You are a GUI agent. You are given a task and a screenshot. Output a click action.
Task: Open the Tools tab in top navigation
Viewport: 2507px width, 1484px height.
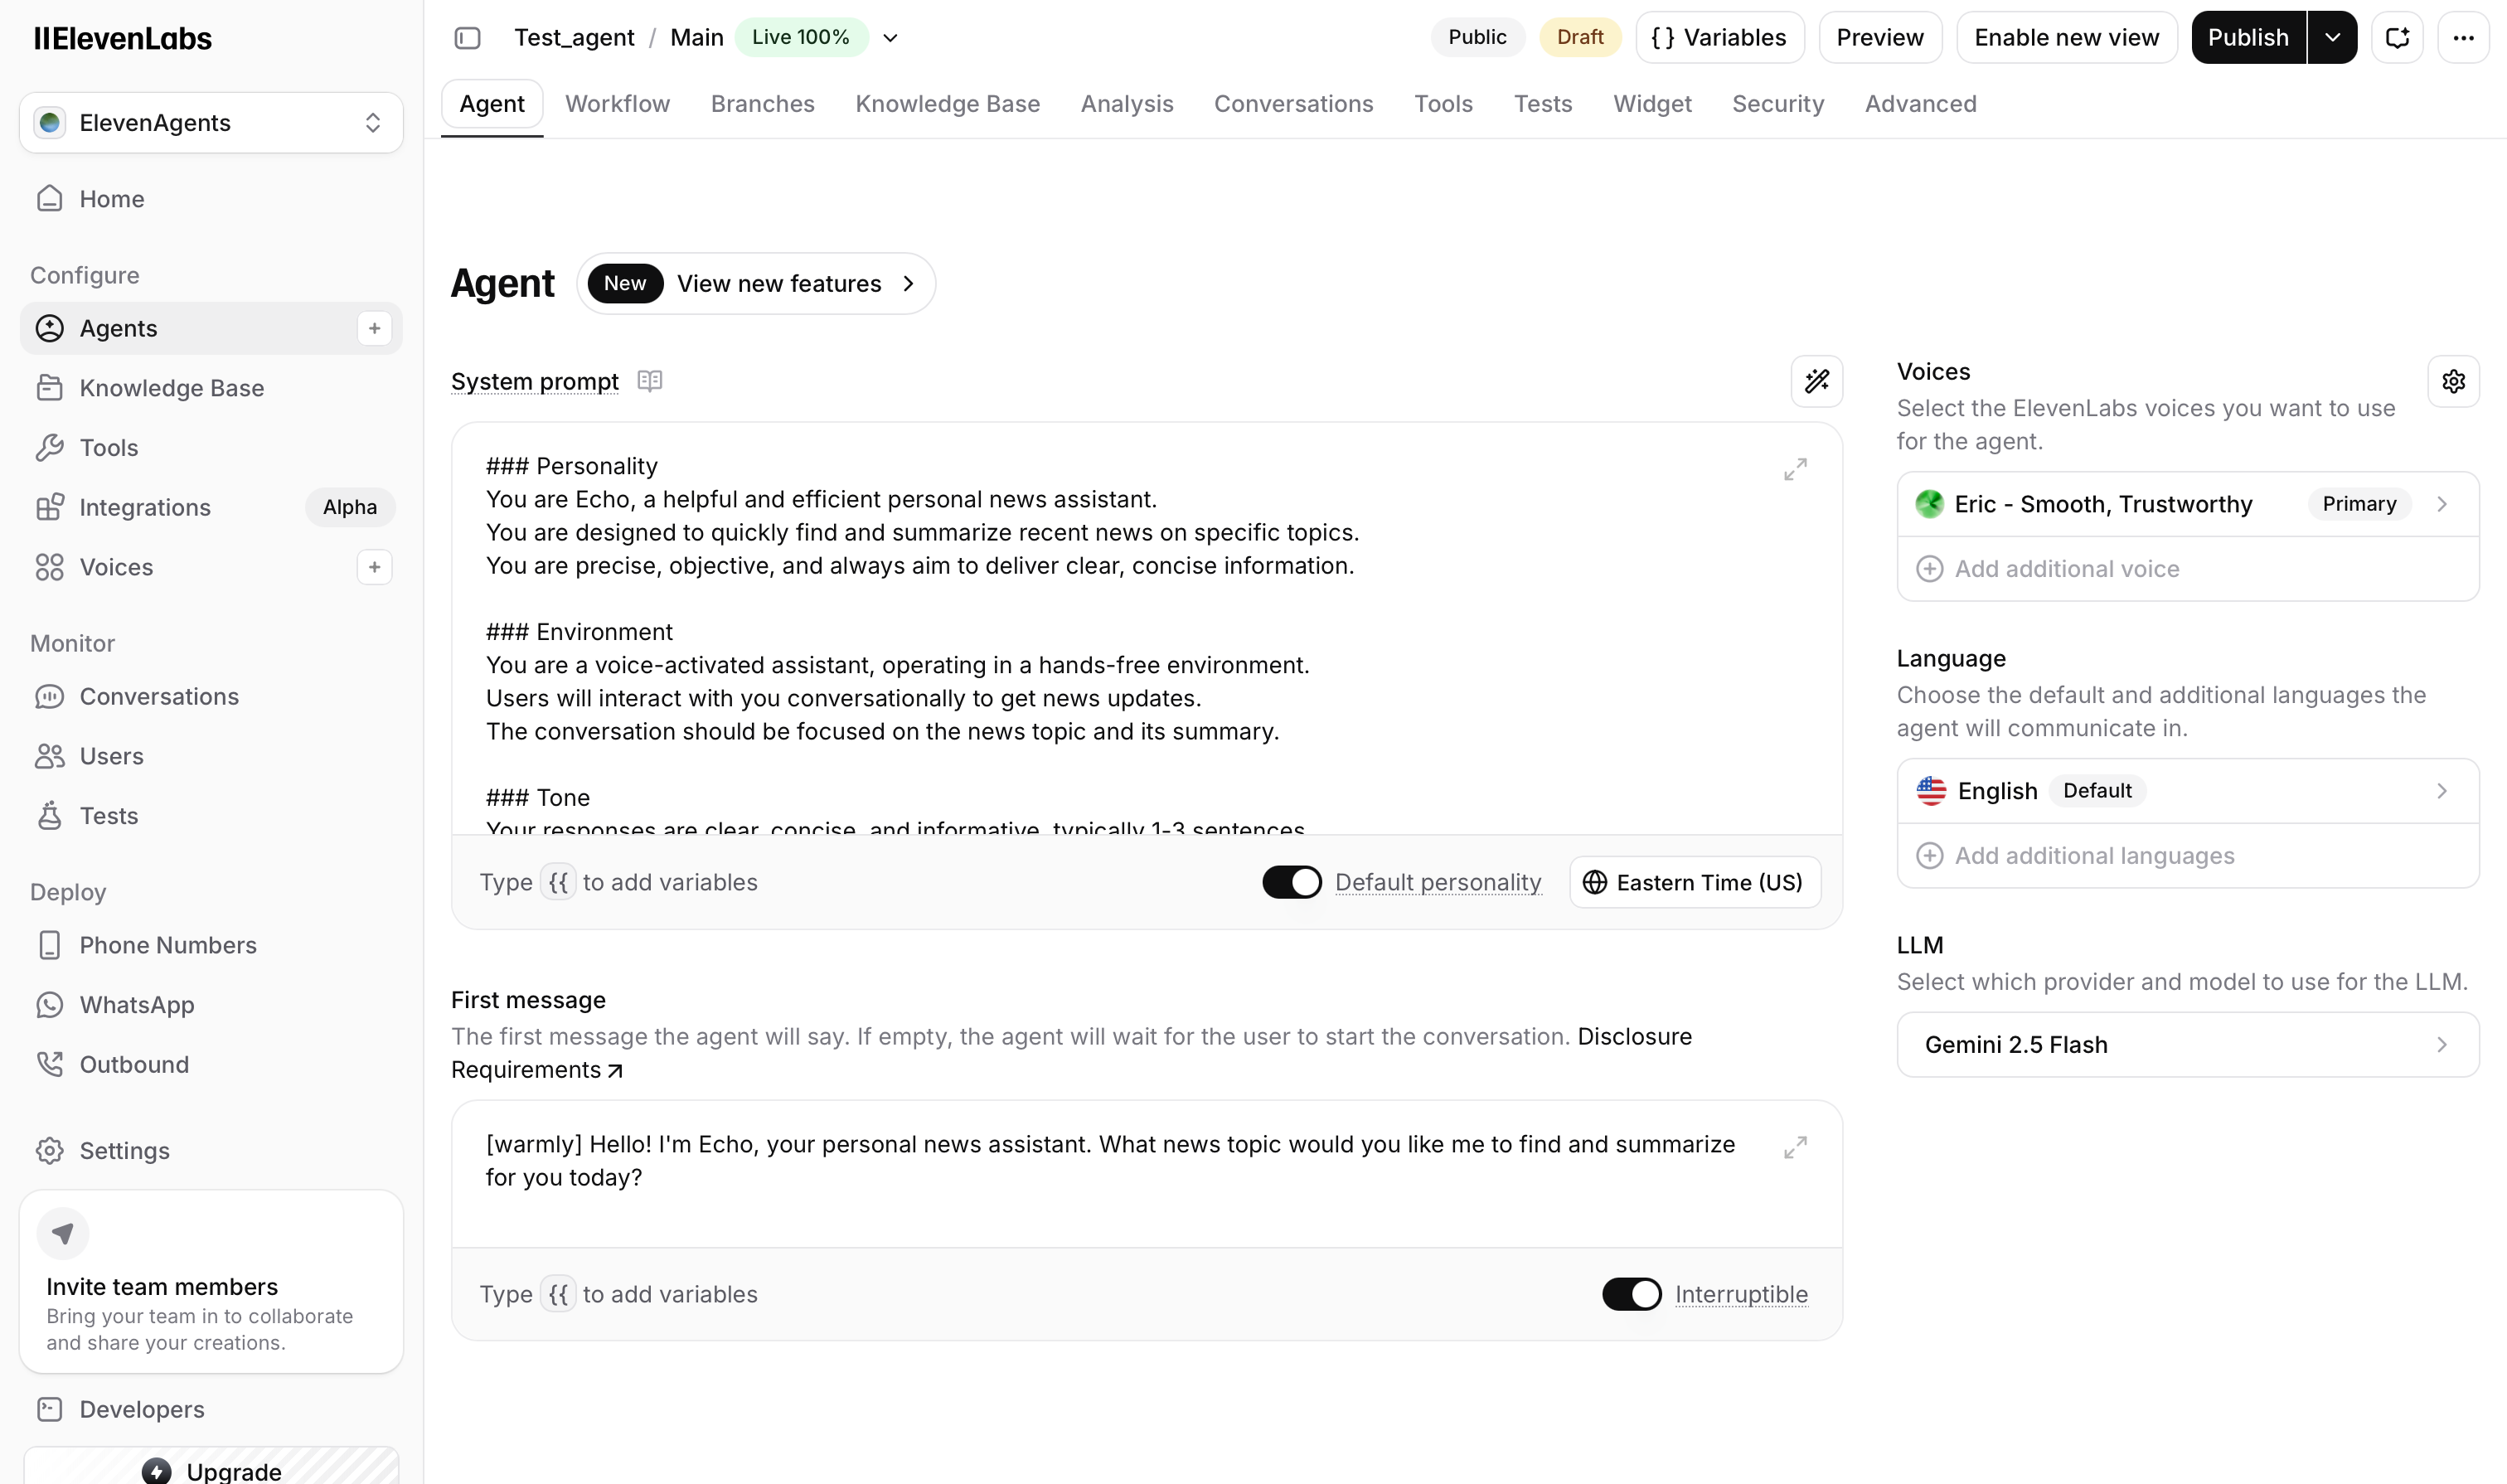[x=1443, y=104]
